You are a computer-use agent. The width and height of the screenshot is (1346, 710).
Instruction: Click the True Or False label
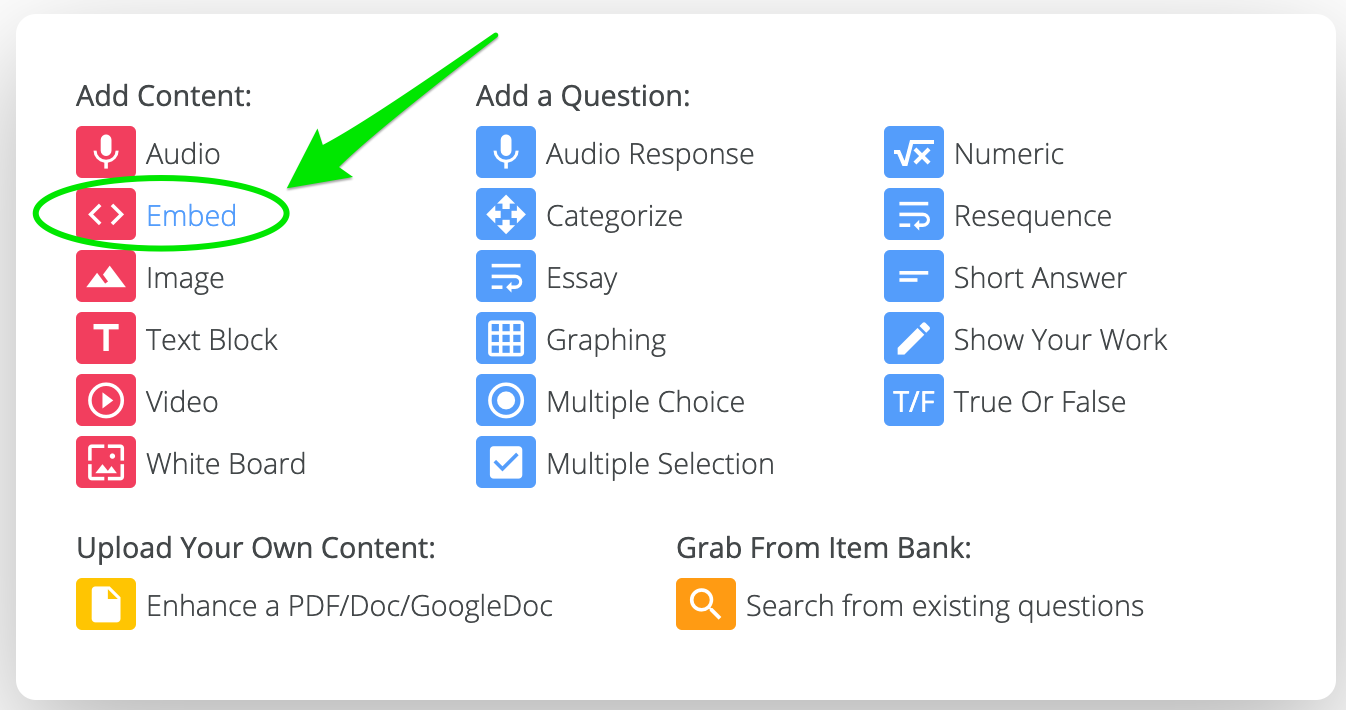(x=1039, y=402)
